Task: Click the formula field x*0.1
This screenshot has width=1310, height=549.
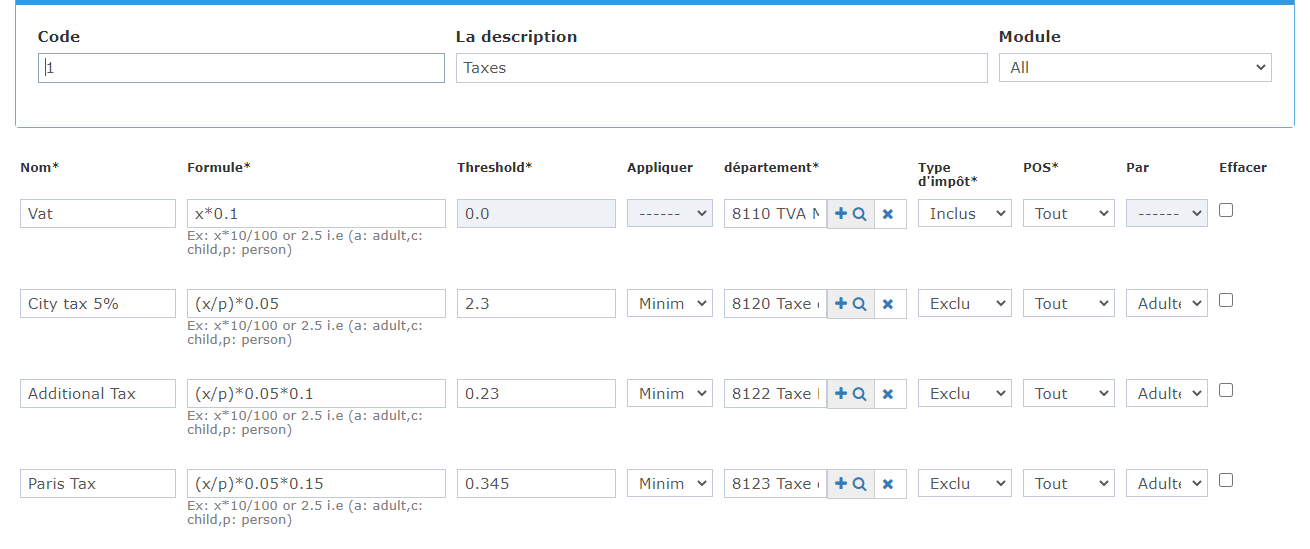Action: 316,214
